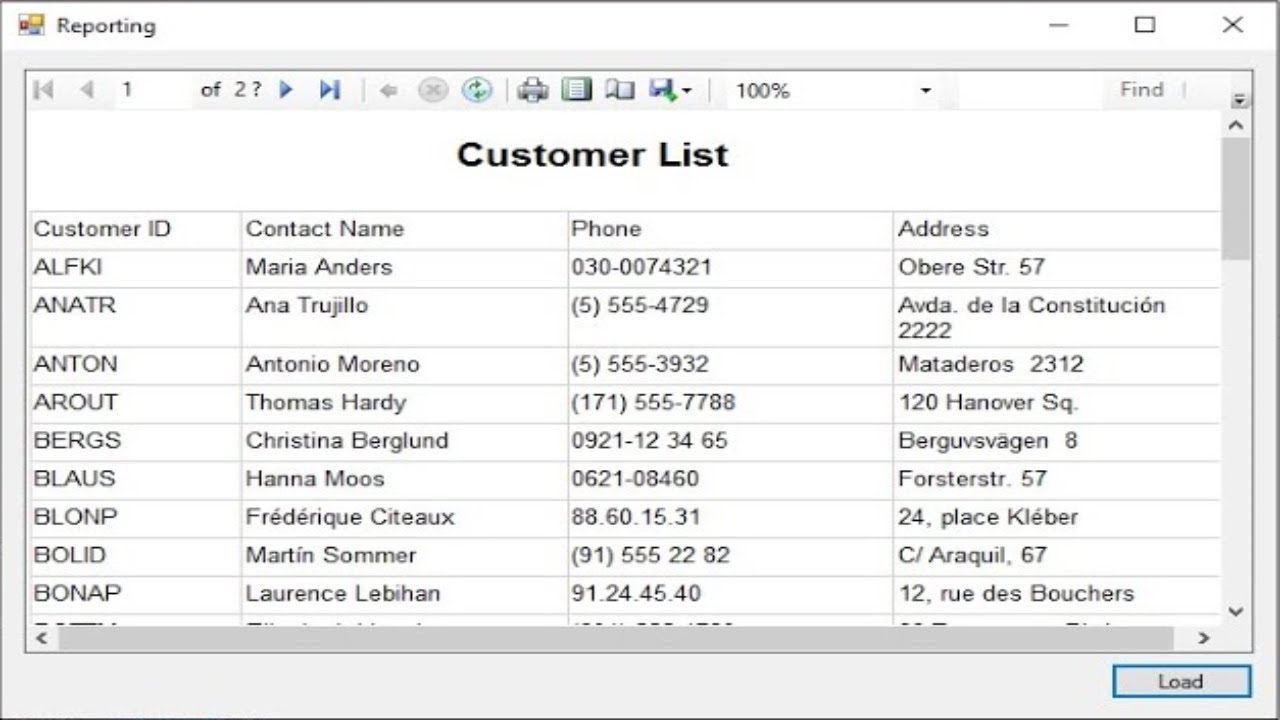
Task: Switch to print layout view
Action: tap(576, 90)
